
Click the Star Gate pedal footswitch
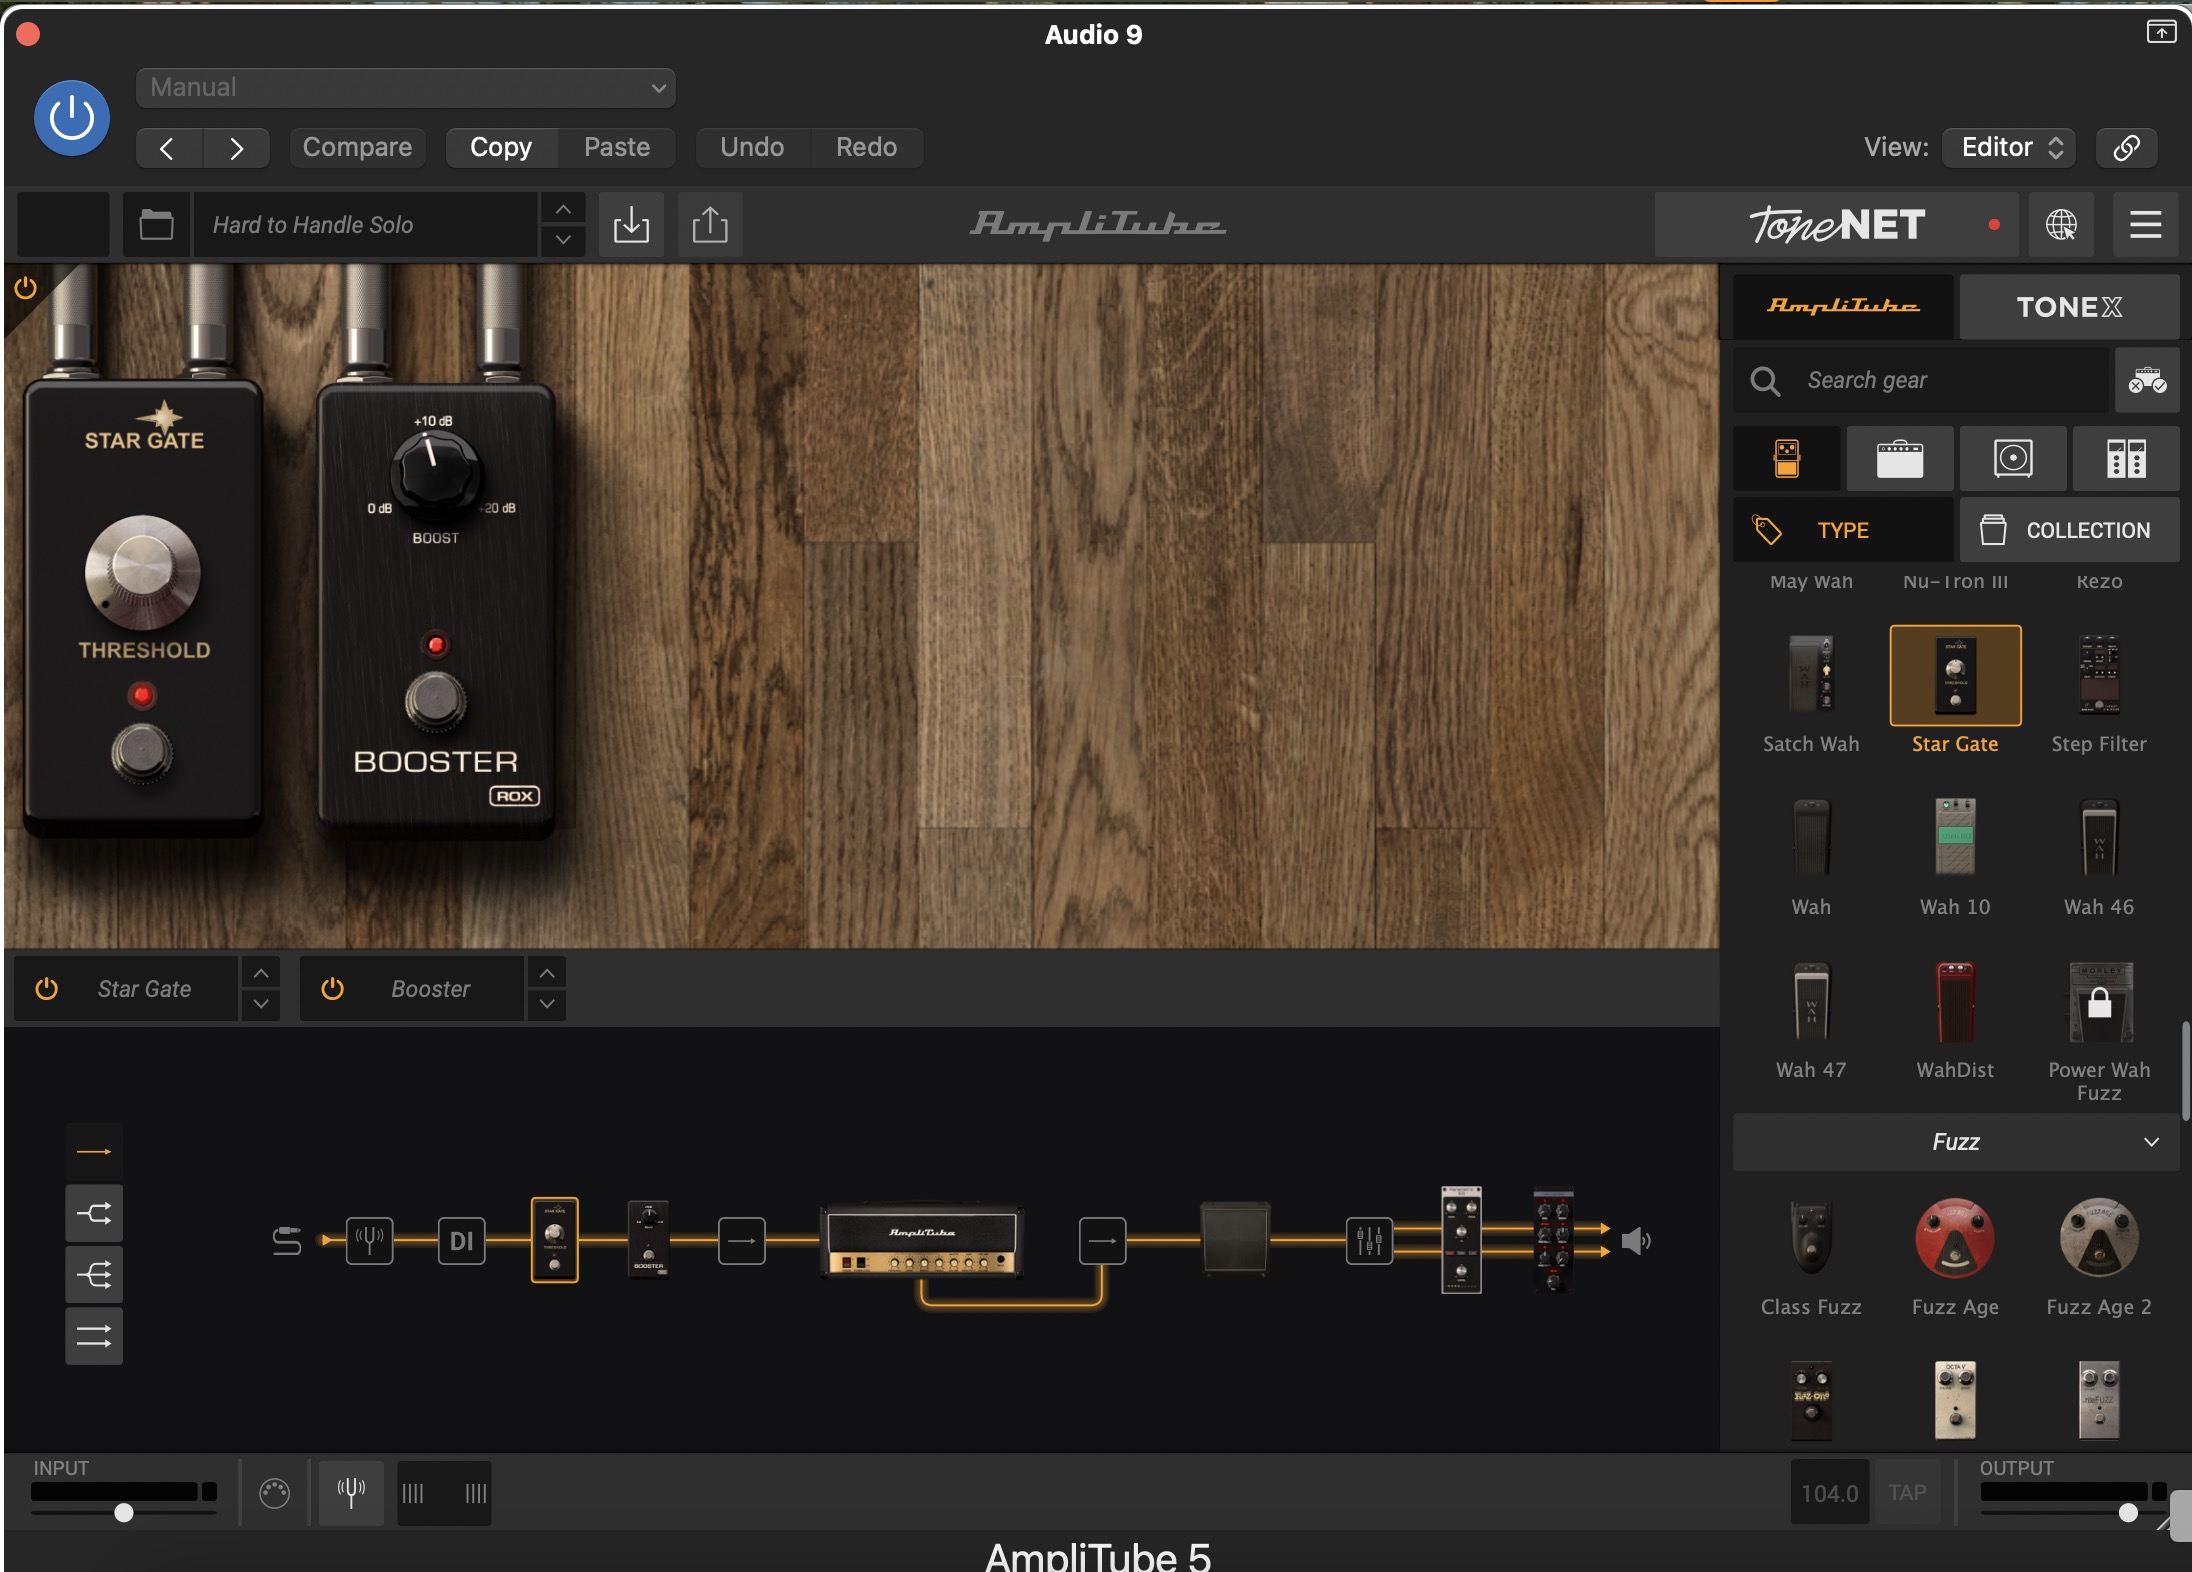coord(142,752)
